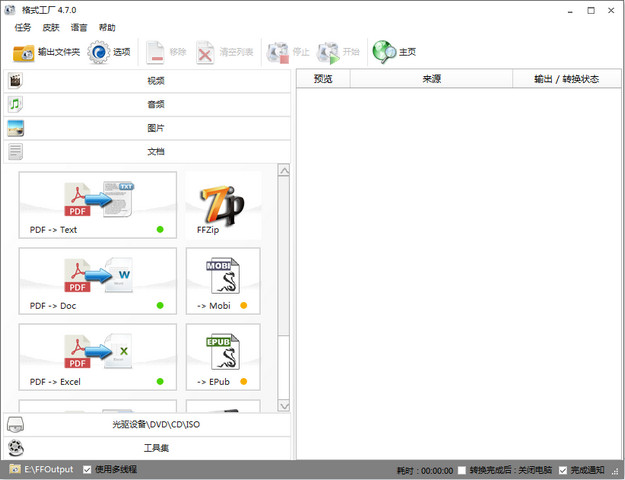Click the audio music note icon

click(15, 104)
